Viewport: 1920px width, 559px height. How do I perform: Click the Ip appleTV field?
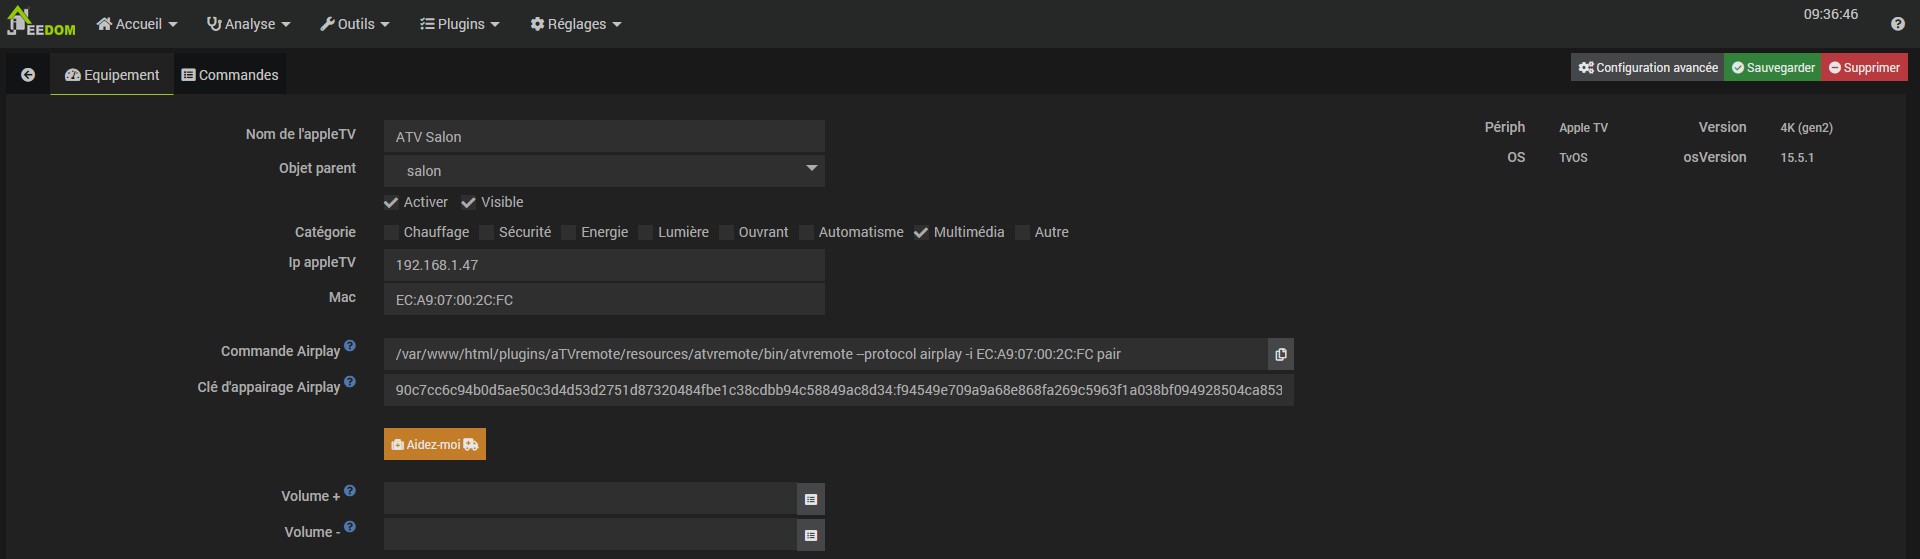[x=604, y=265]
